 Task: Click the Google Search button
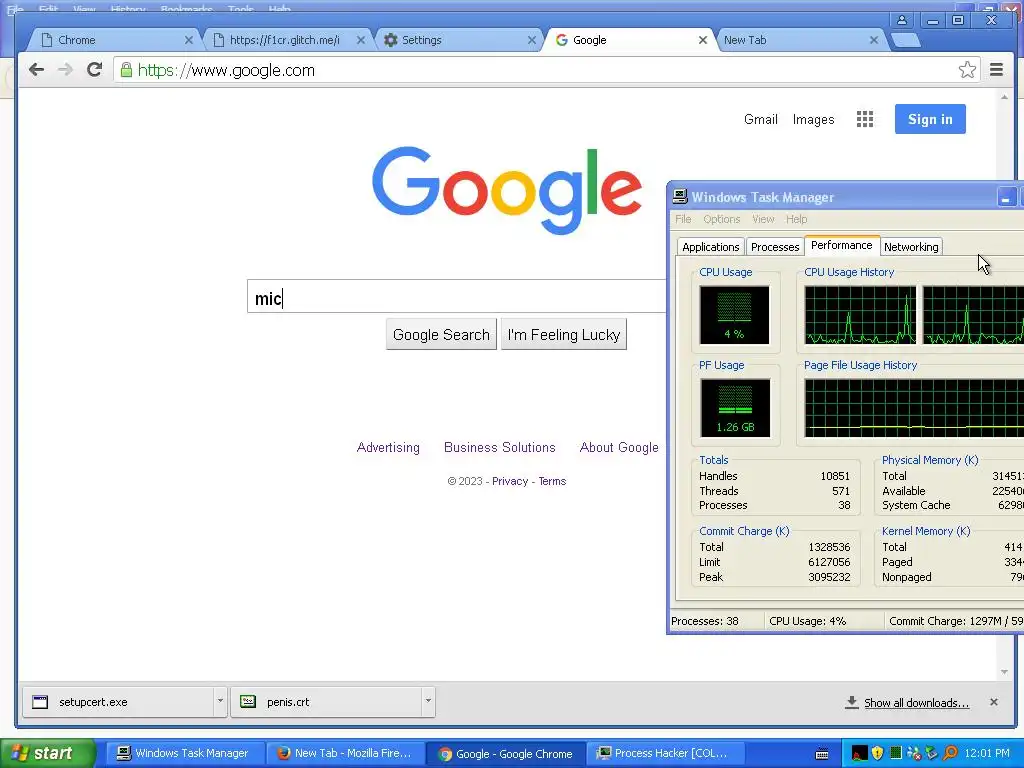441,334
